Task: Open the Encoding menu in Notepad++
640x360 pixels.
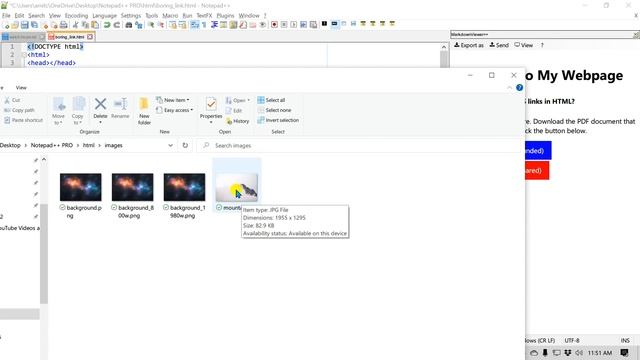Action: 76,16
